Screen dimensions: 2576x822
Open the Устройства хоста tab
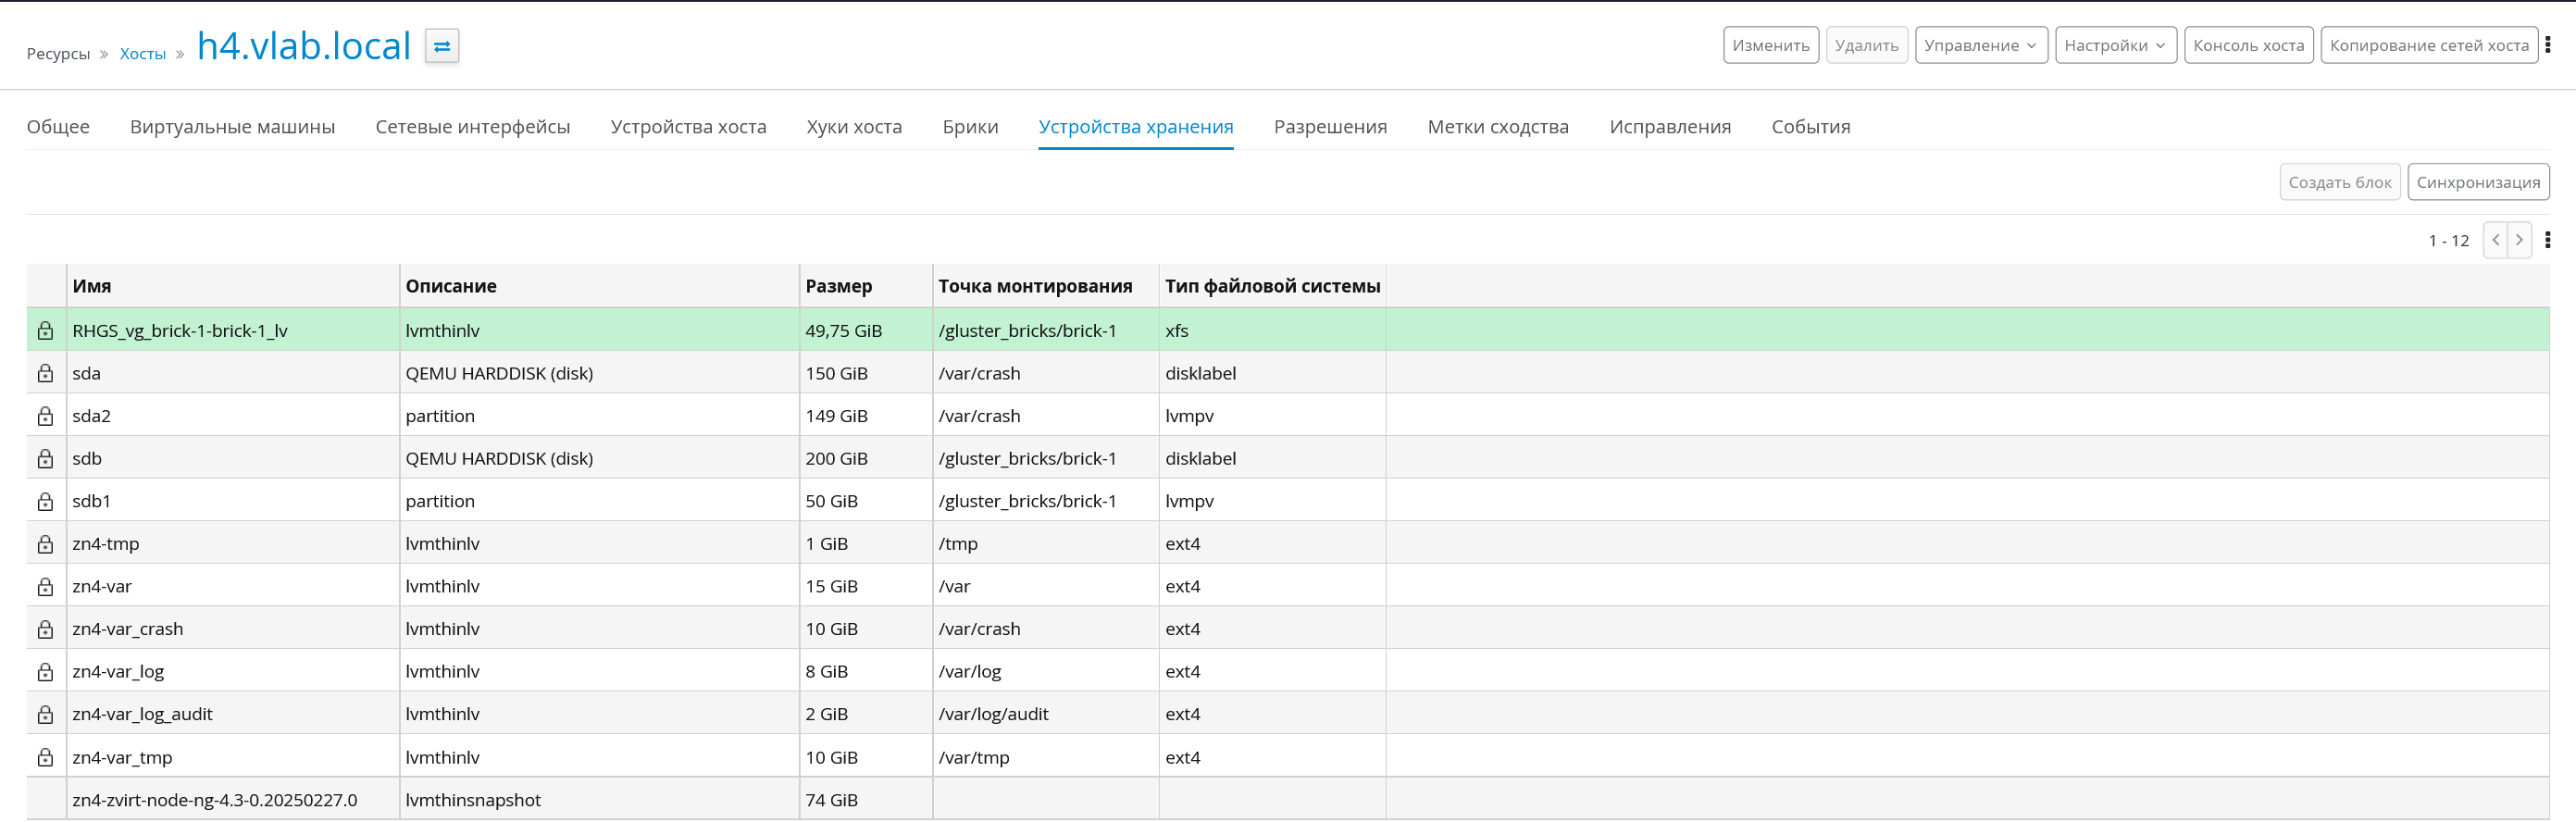pos(689,127)
